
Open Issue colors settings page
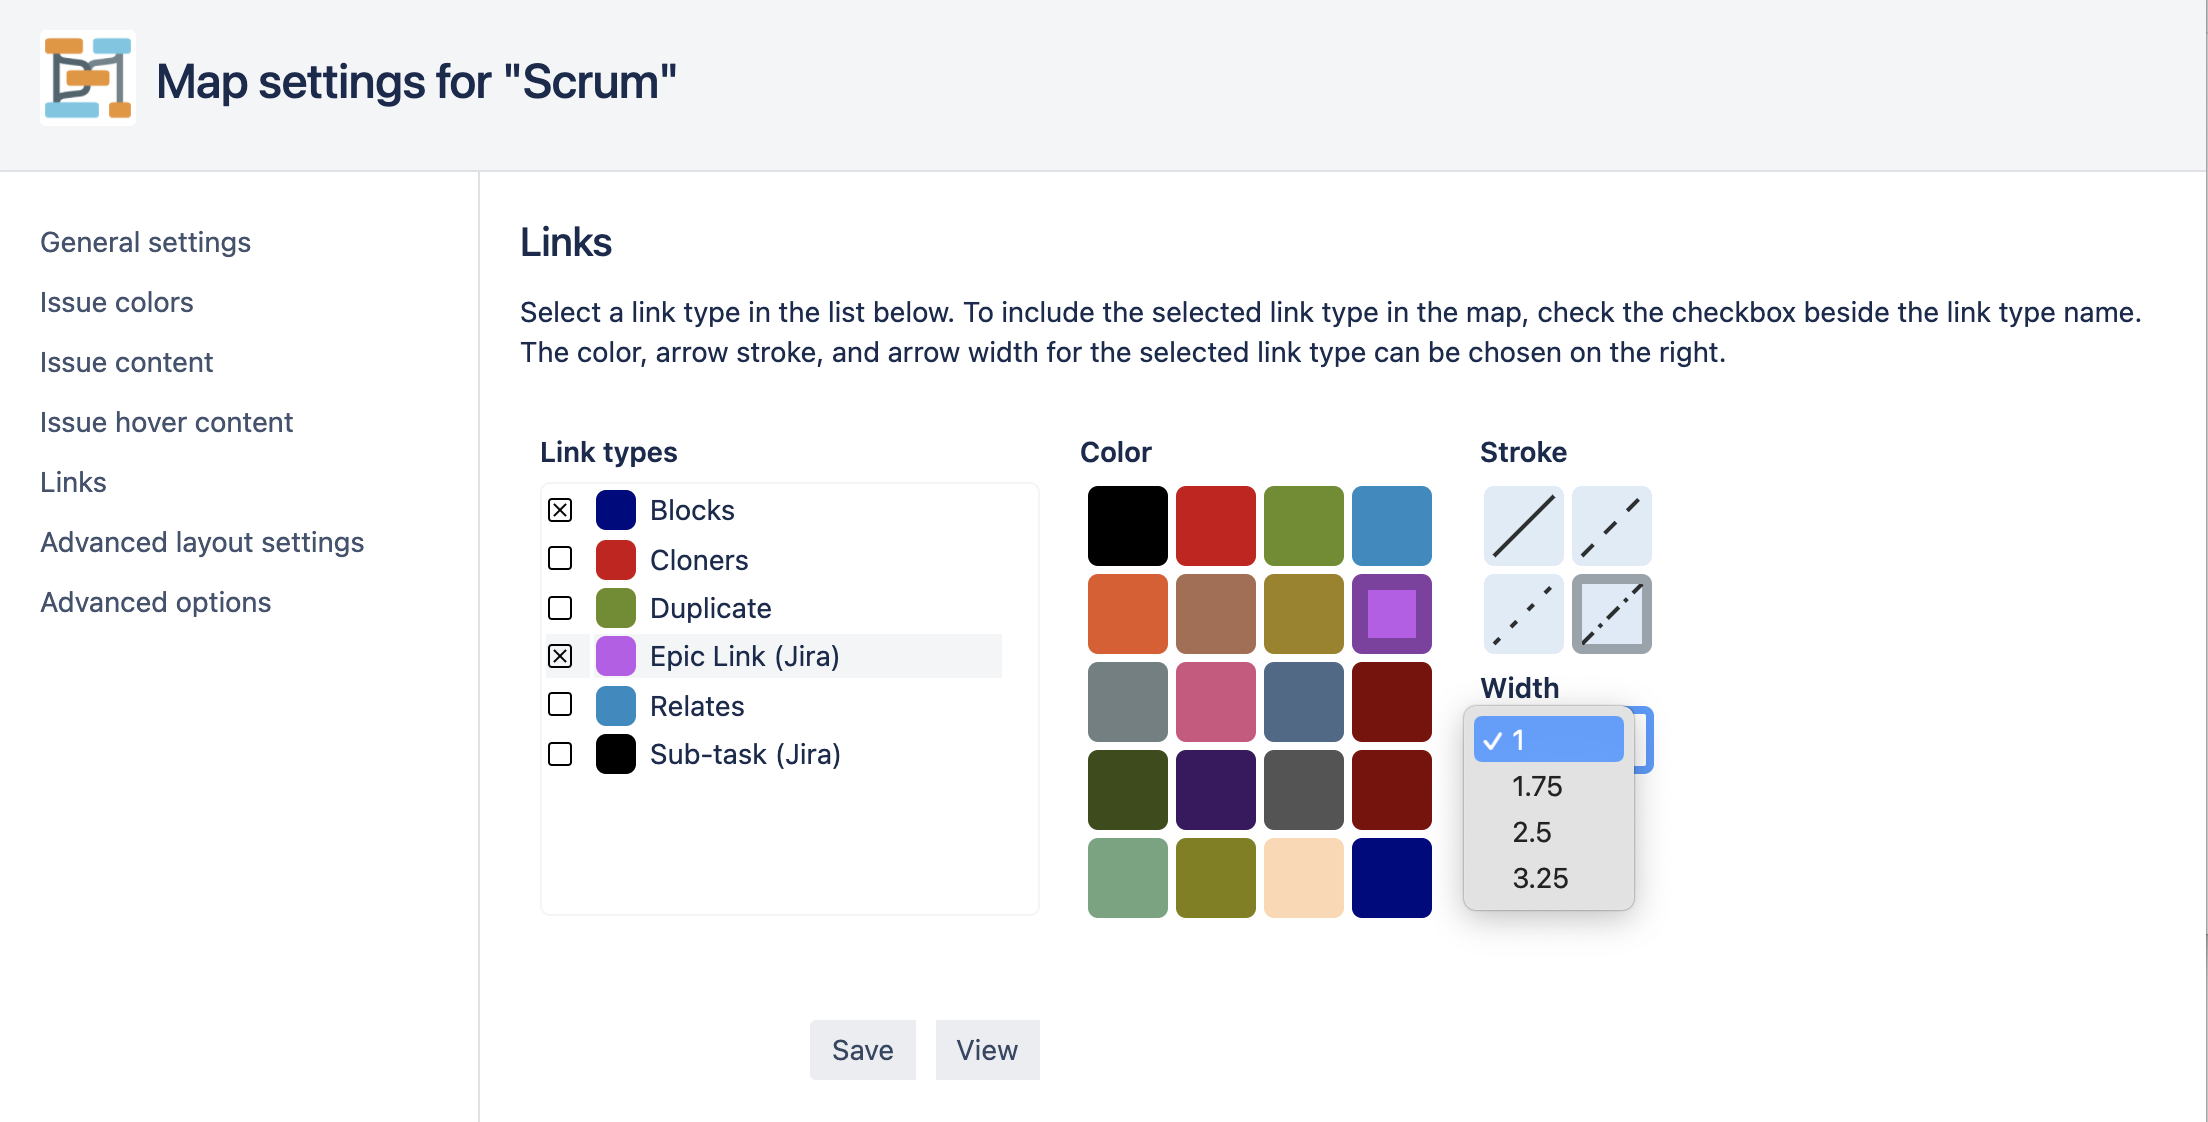point(117,302)
